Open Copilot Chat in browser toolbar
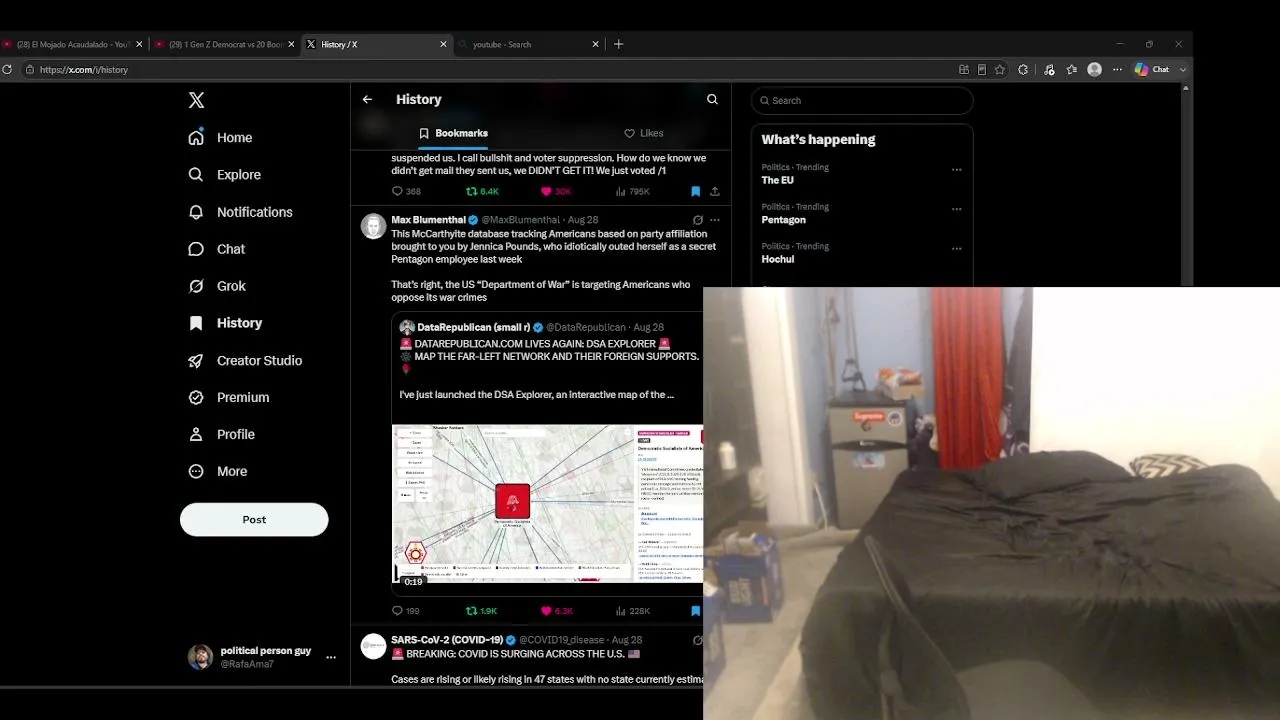The image size is (1280, 720). pos(1152,70)
